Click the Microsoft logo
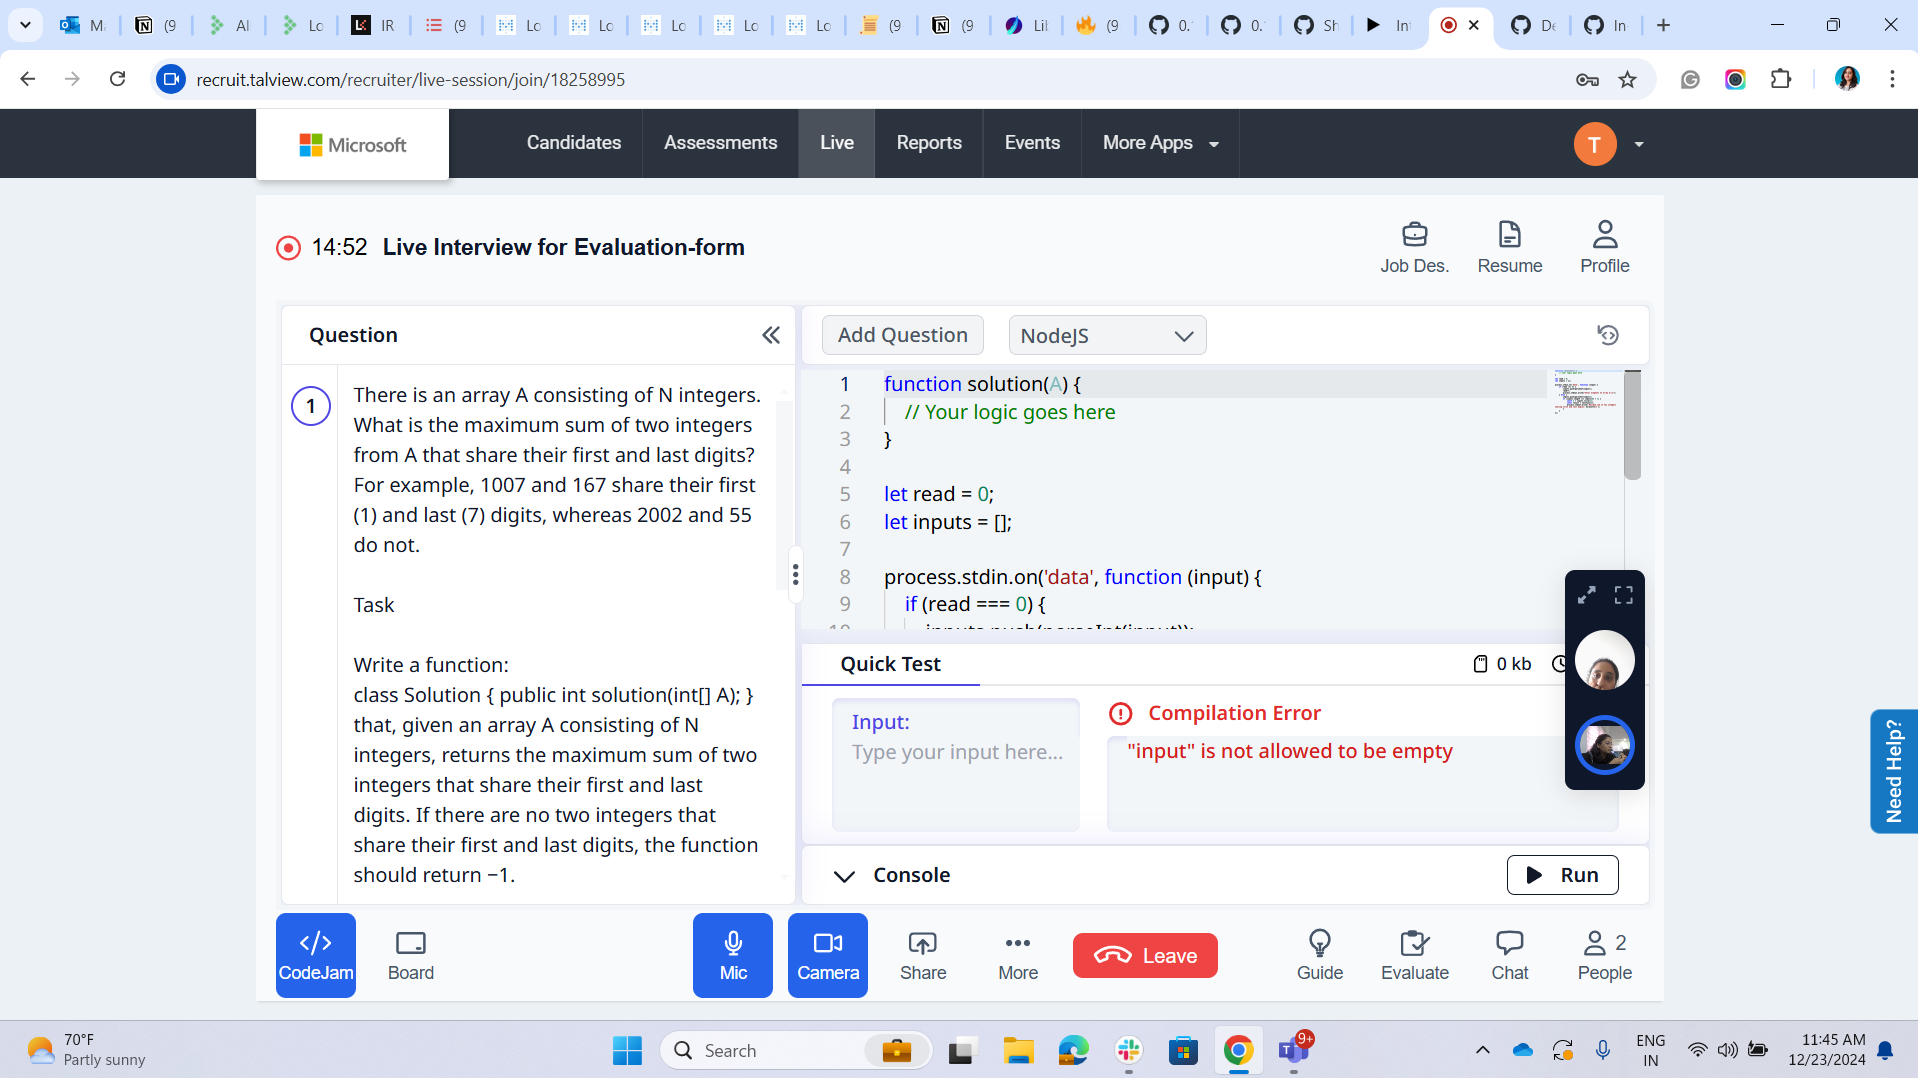The image size is (1918, 1078). tap(352, 144)
